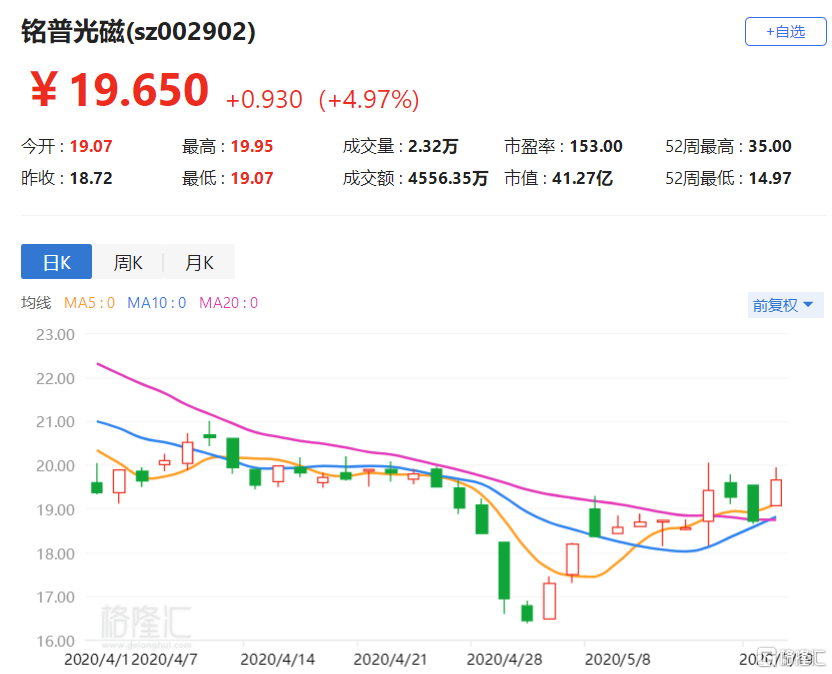832x674 pixels.
Task: Select the 日K daily chart tab
Action: click(x=56, y=262)
